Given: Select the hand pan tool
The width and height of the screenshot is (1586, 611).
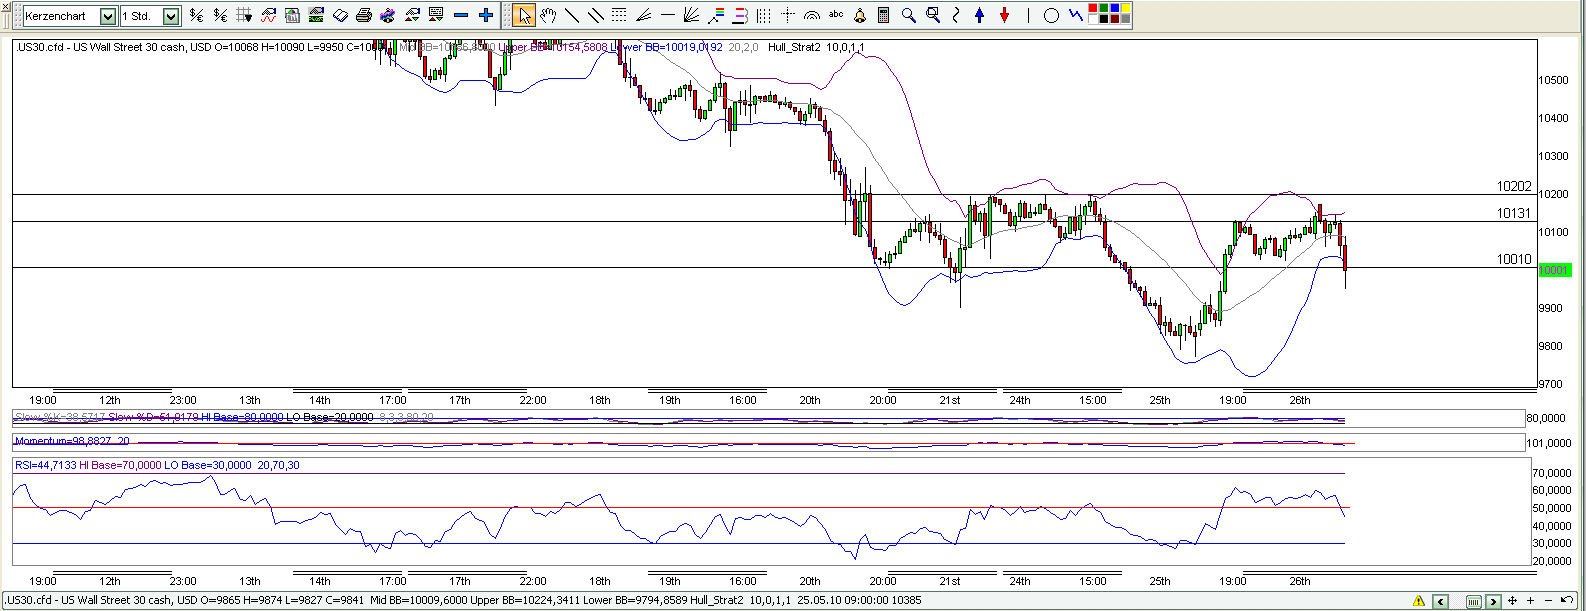Looking at the screenshot, I should coord(548,15).
